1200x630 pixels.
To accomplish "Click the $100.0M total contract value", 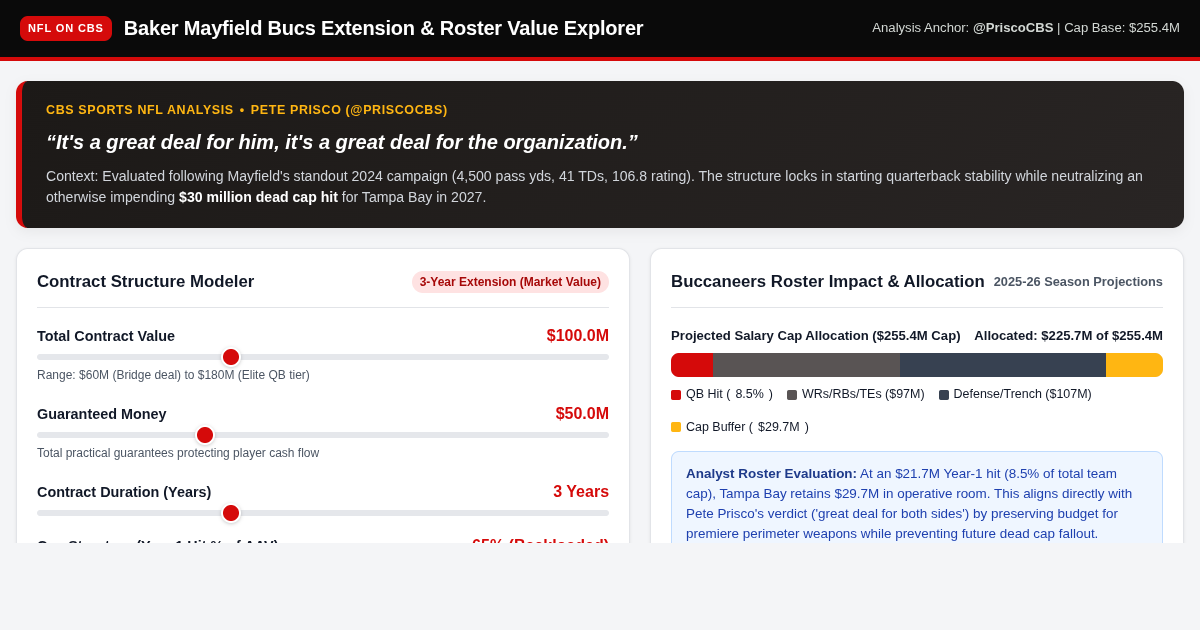I will click(578, 336).
